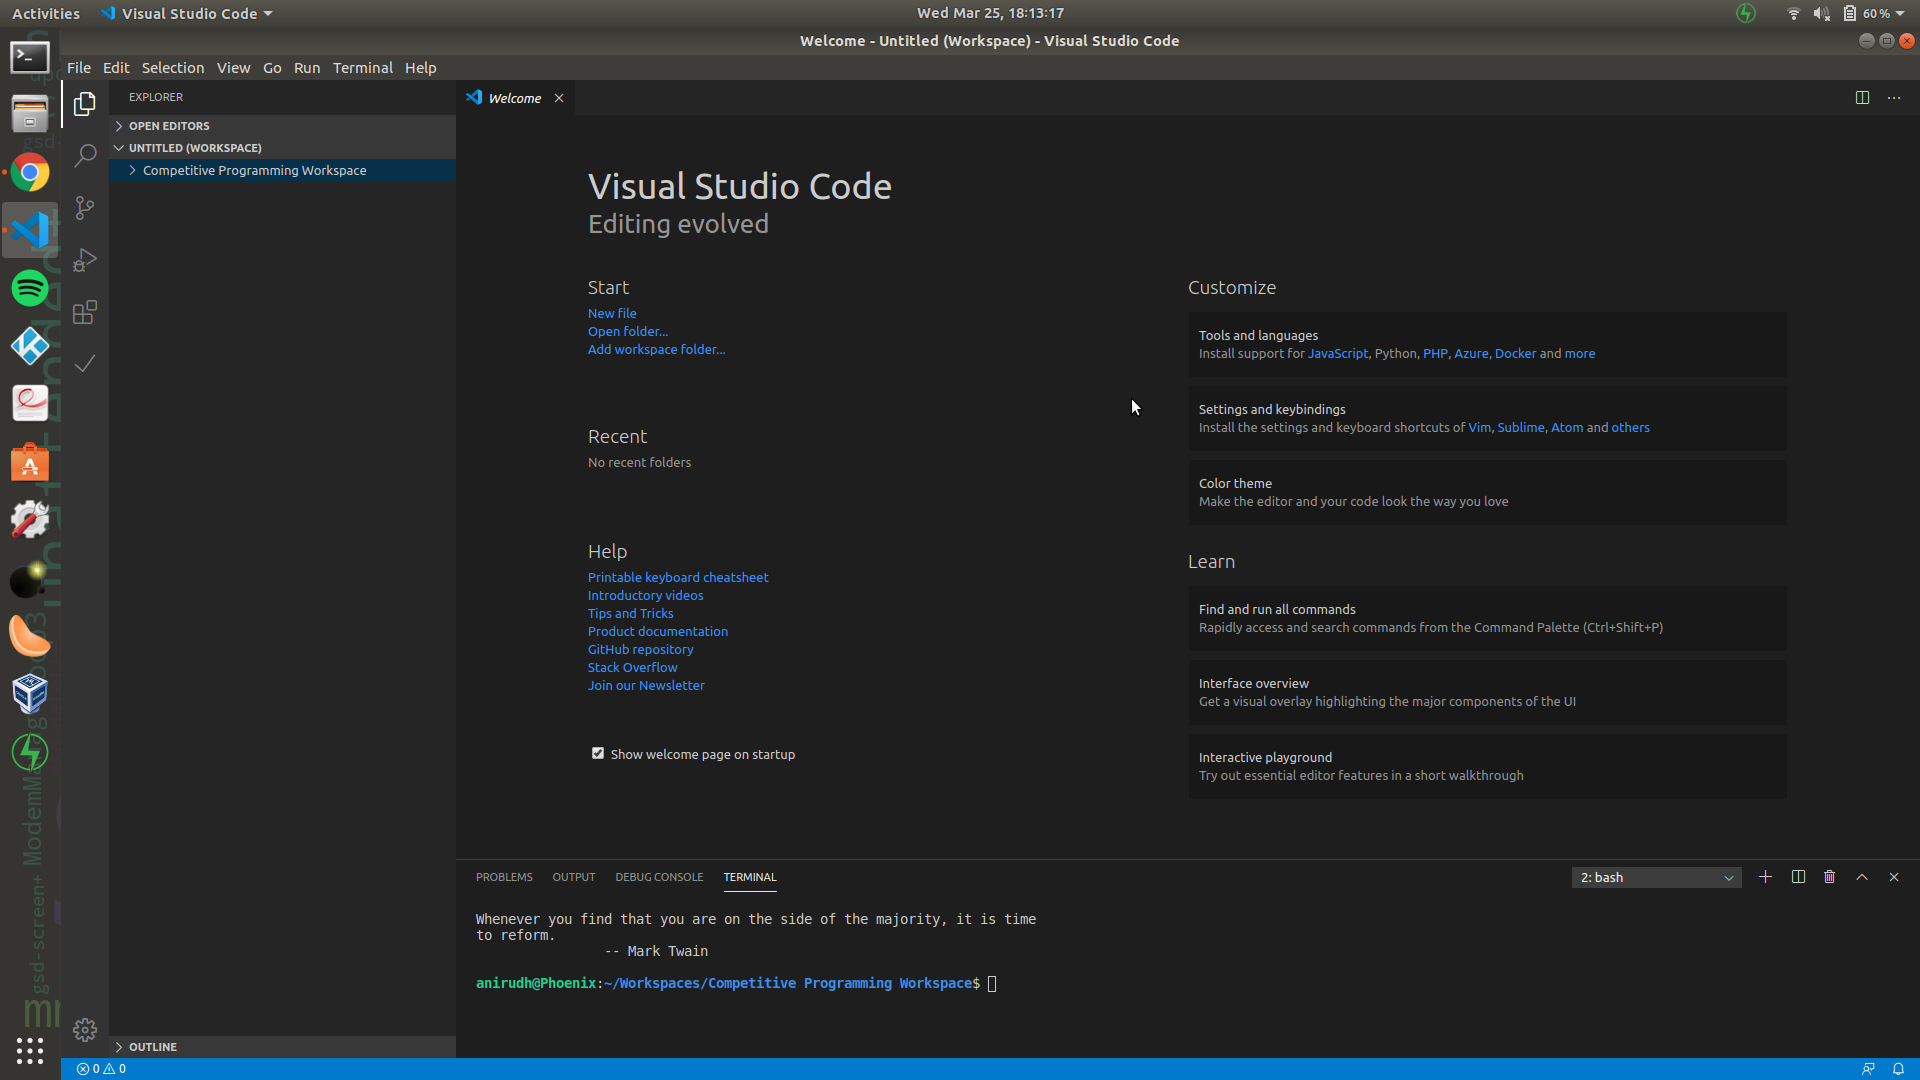The height and width of the screenshot is (1080, 1920).
Task: Expand the Open Editors section
Action: point(168,126)
